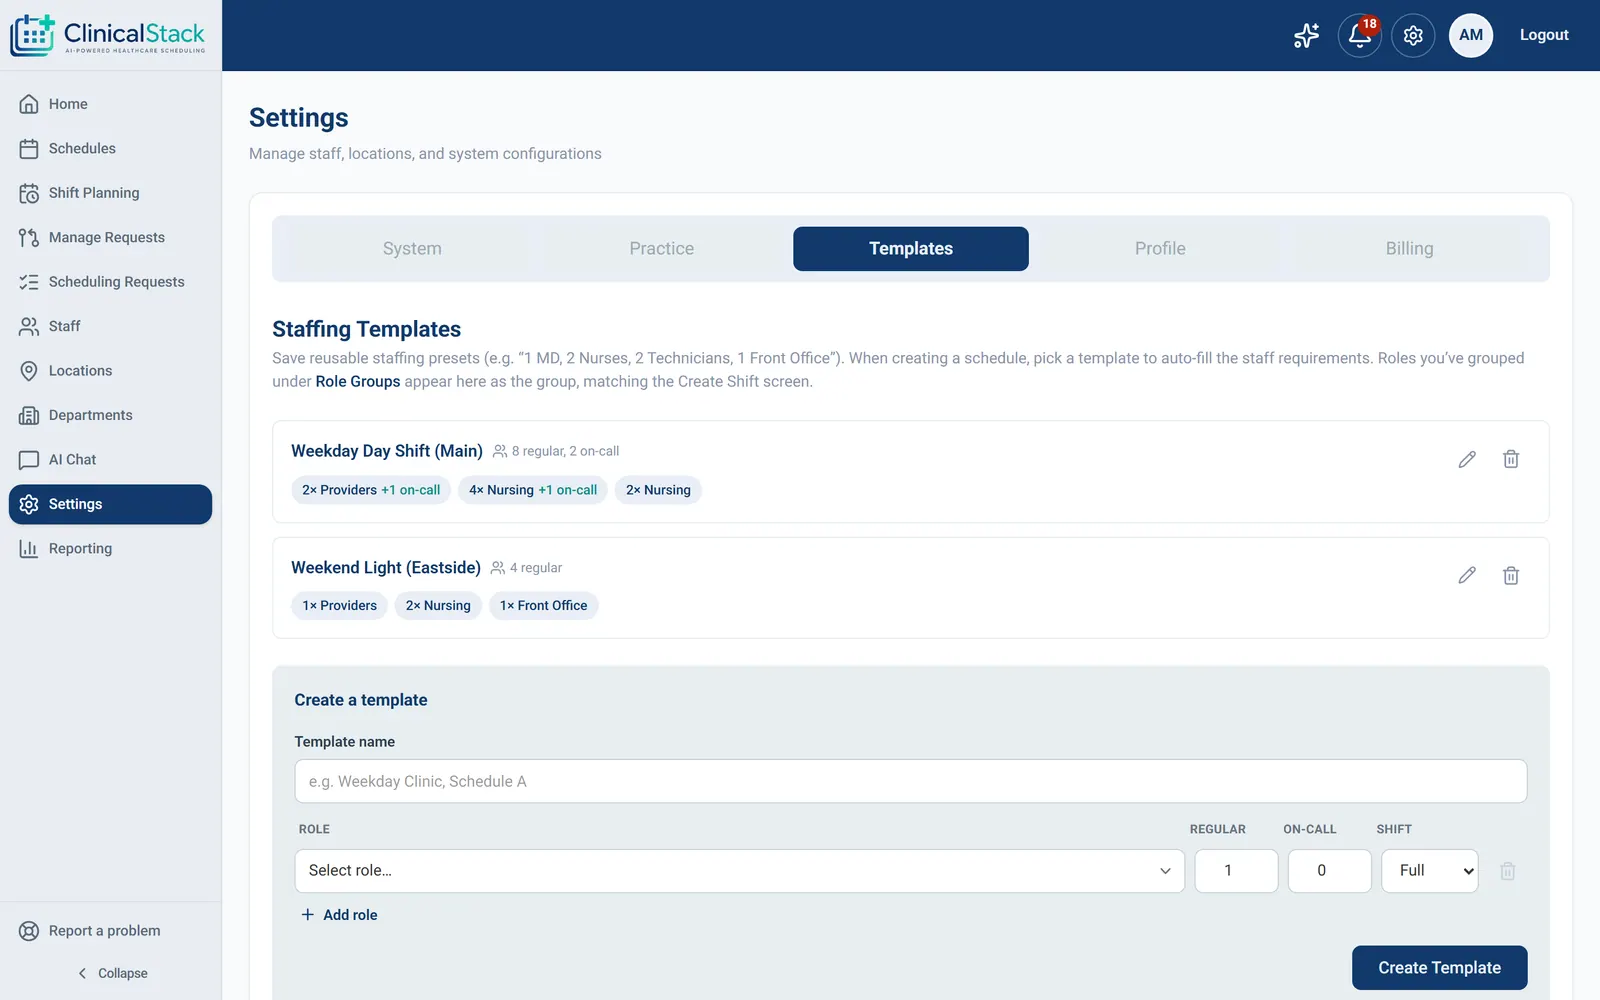Click the On-call count field
1600x1000 pixels.
(x=1330, y=871)
